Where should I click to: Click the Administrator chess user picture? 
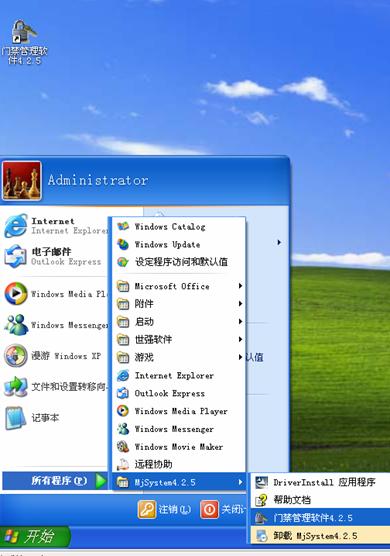tap(22, 181)
